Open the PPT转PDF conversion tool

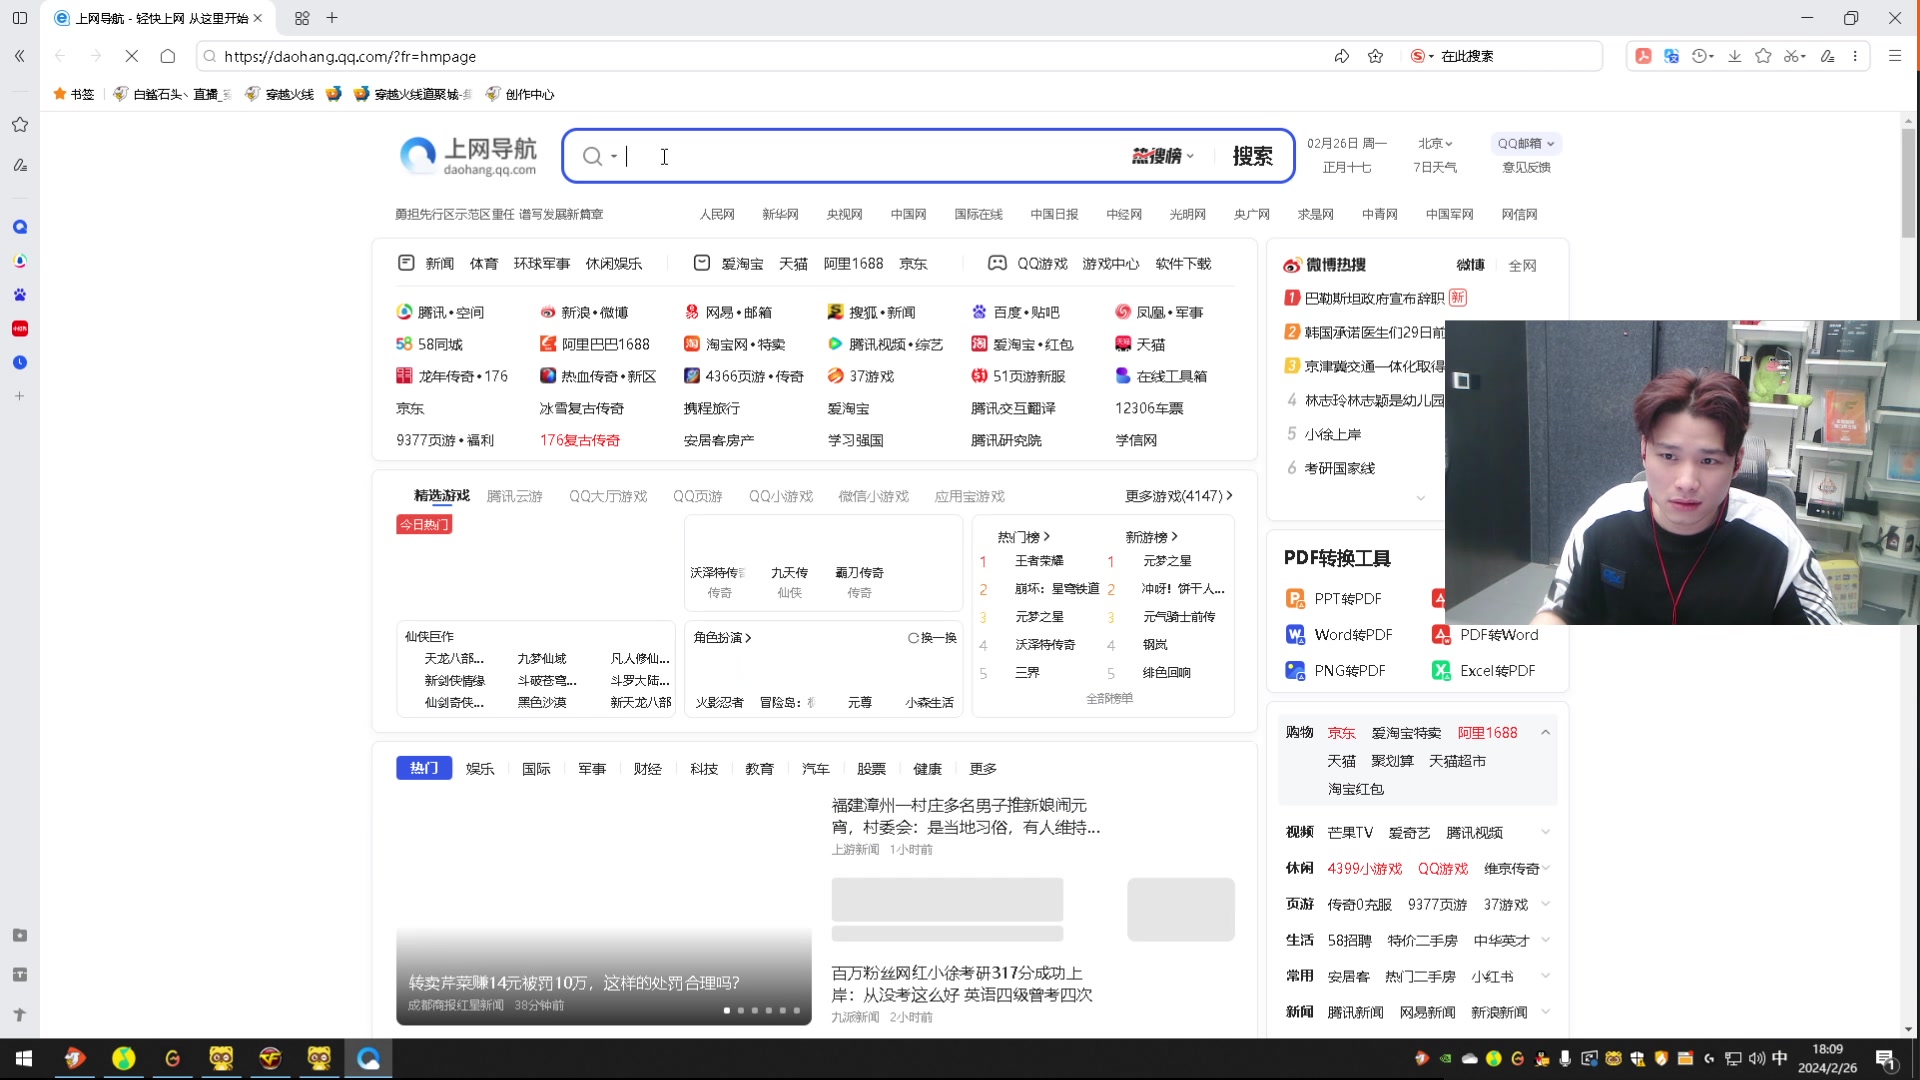point(1346,598)
